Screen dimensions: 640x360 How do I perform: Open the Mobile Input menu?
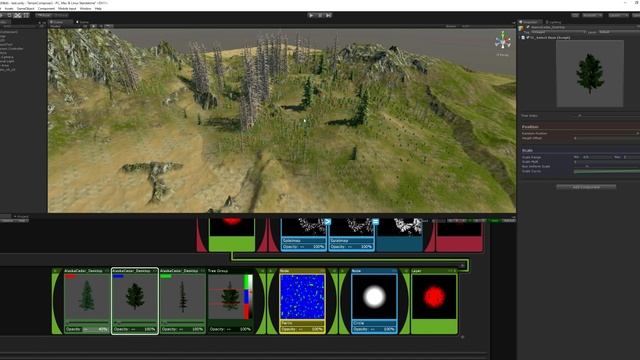pos(67,8)
